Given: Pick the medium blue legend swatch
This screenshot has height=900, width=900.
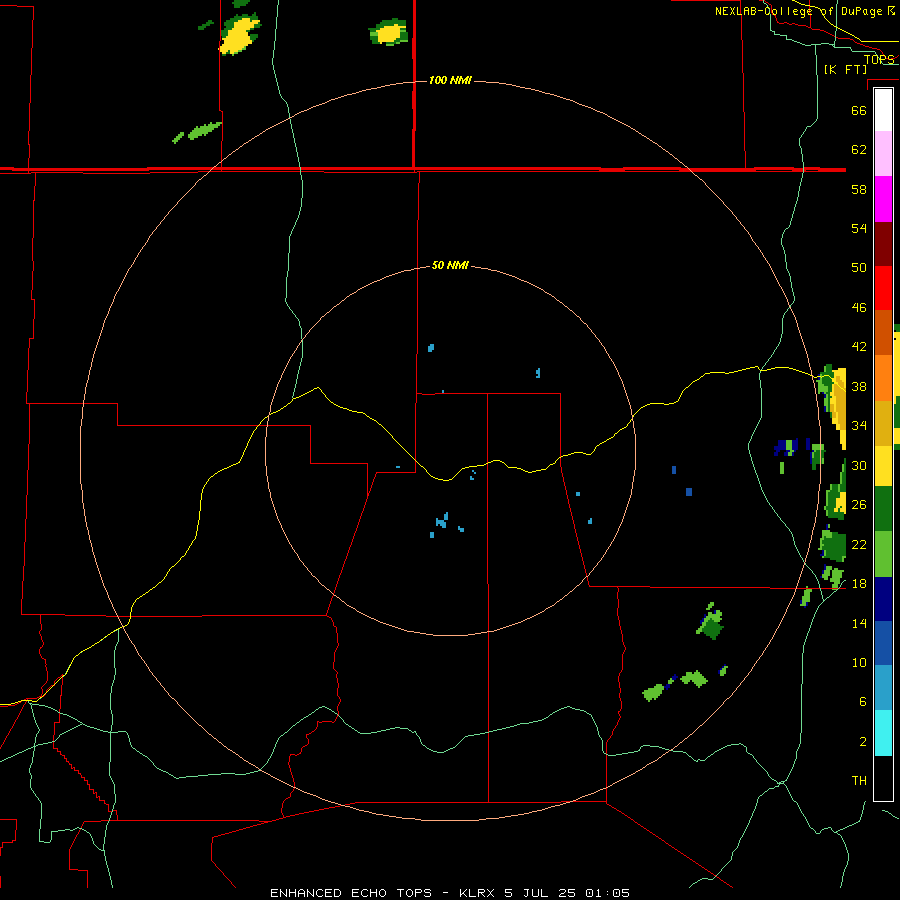Looking at the screenshot, I should (x=883, y=643).
